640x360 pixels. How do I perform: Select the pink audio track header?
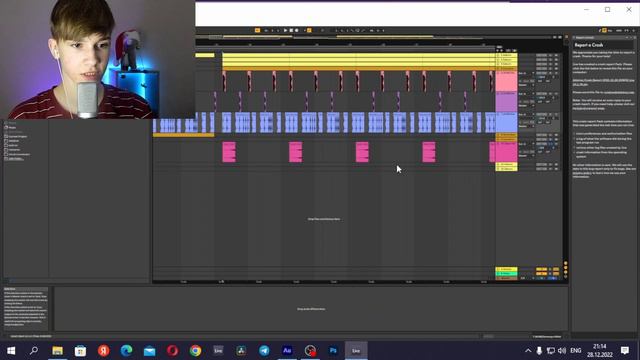point(506,81)
